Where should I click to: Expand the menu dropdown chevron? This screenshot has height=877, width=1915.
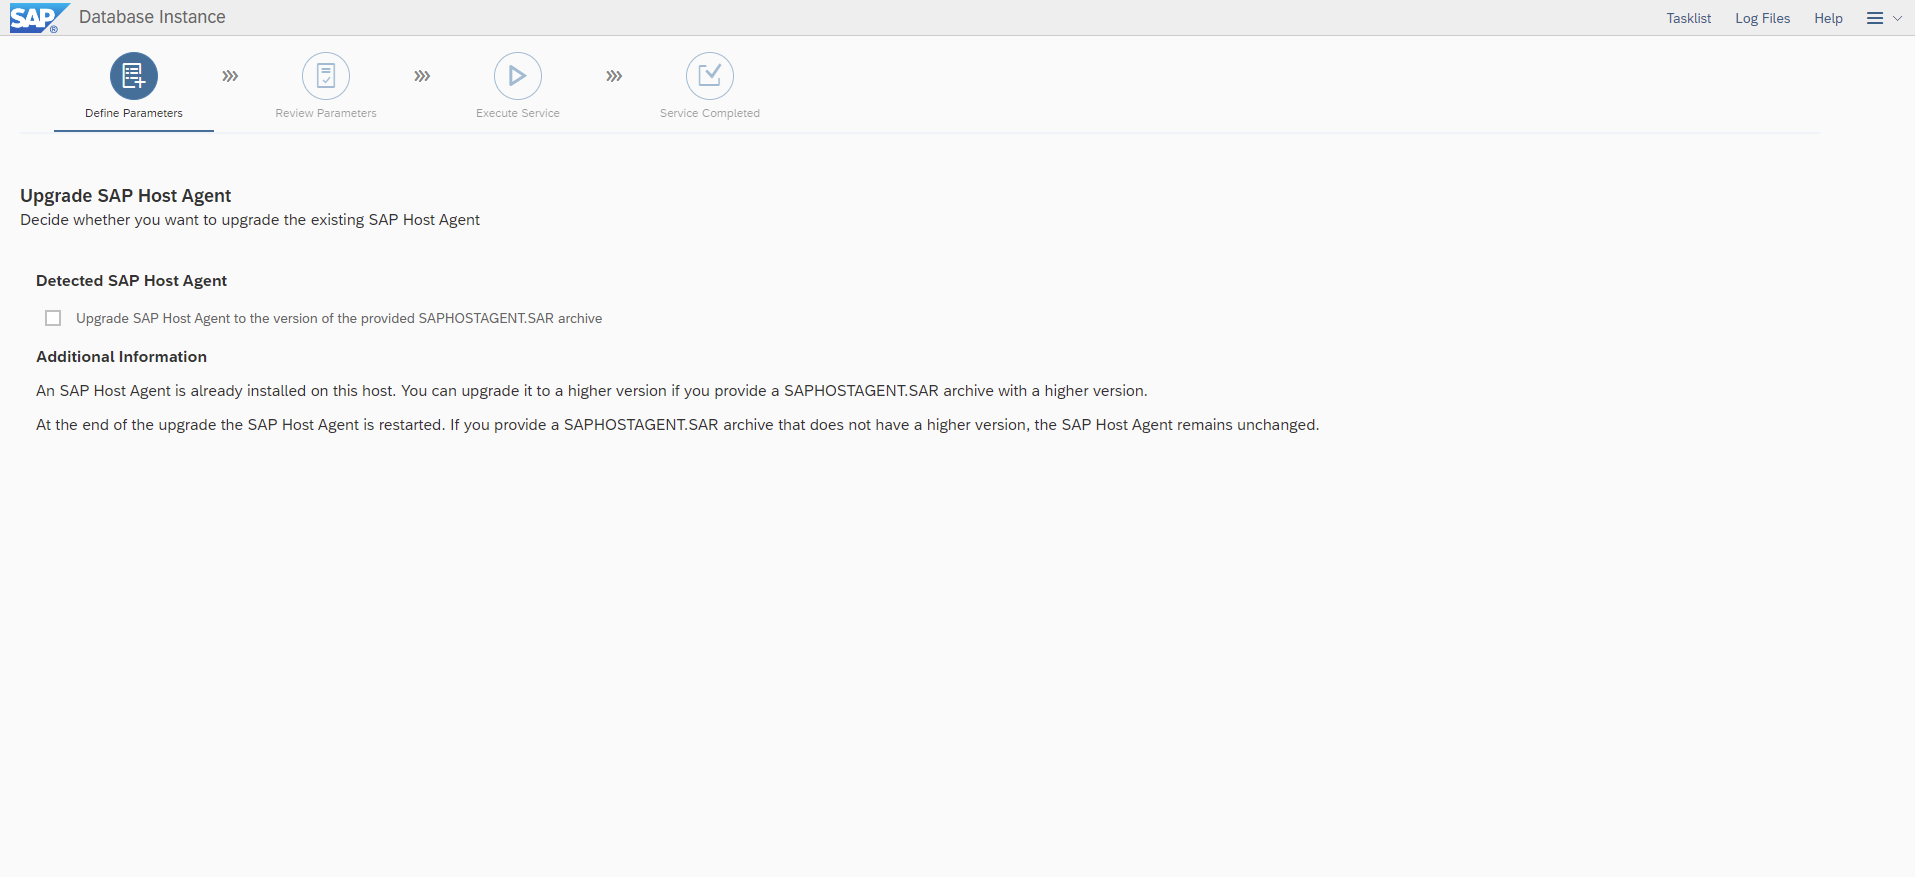coord(1897,18)
